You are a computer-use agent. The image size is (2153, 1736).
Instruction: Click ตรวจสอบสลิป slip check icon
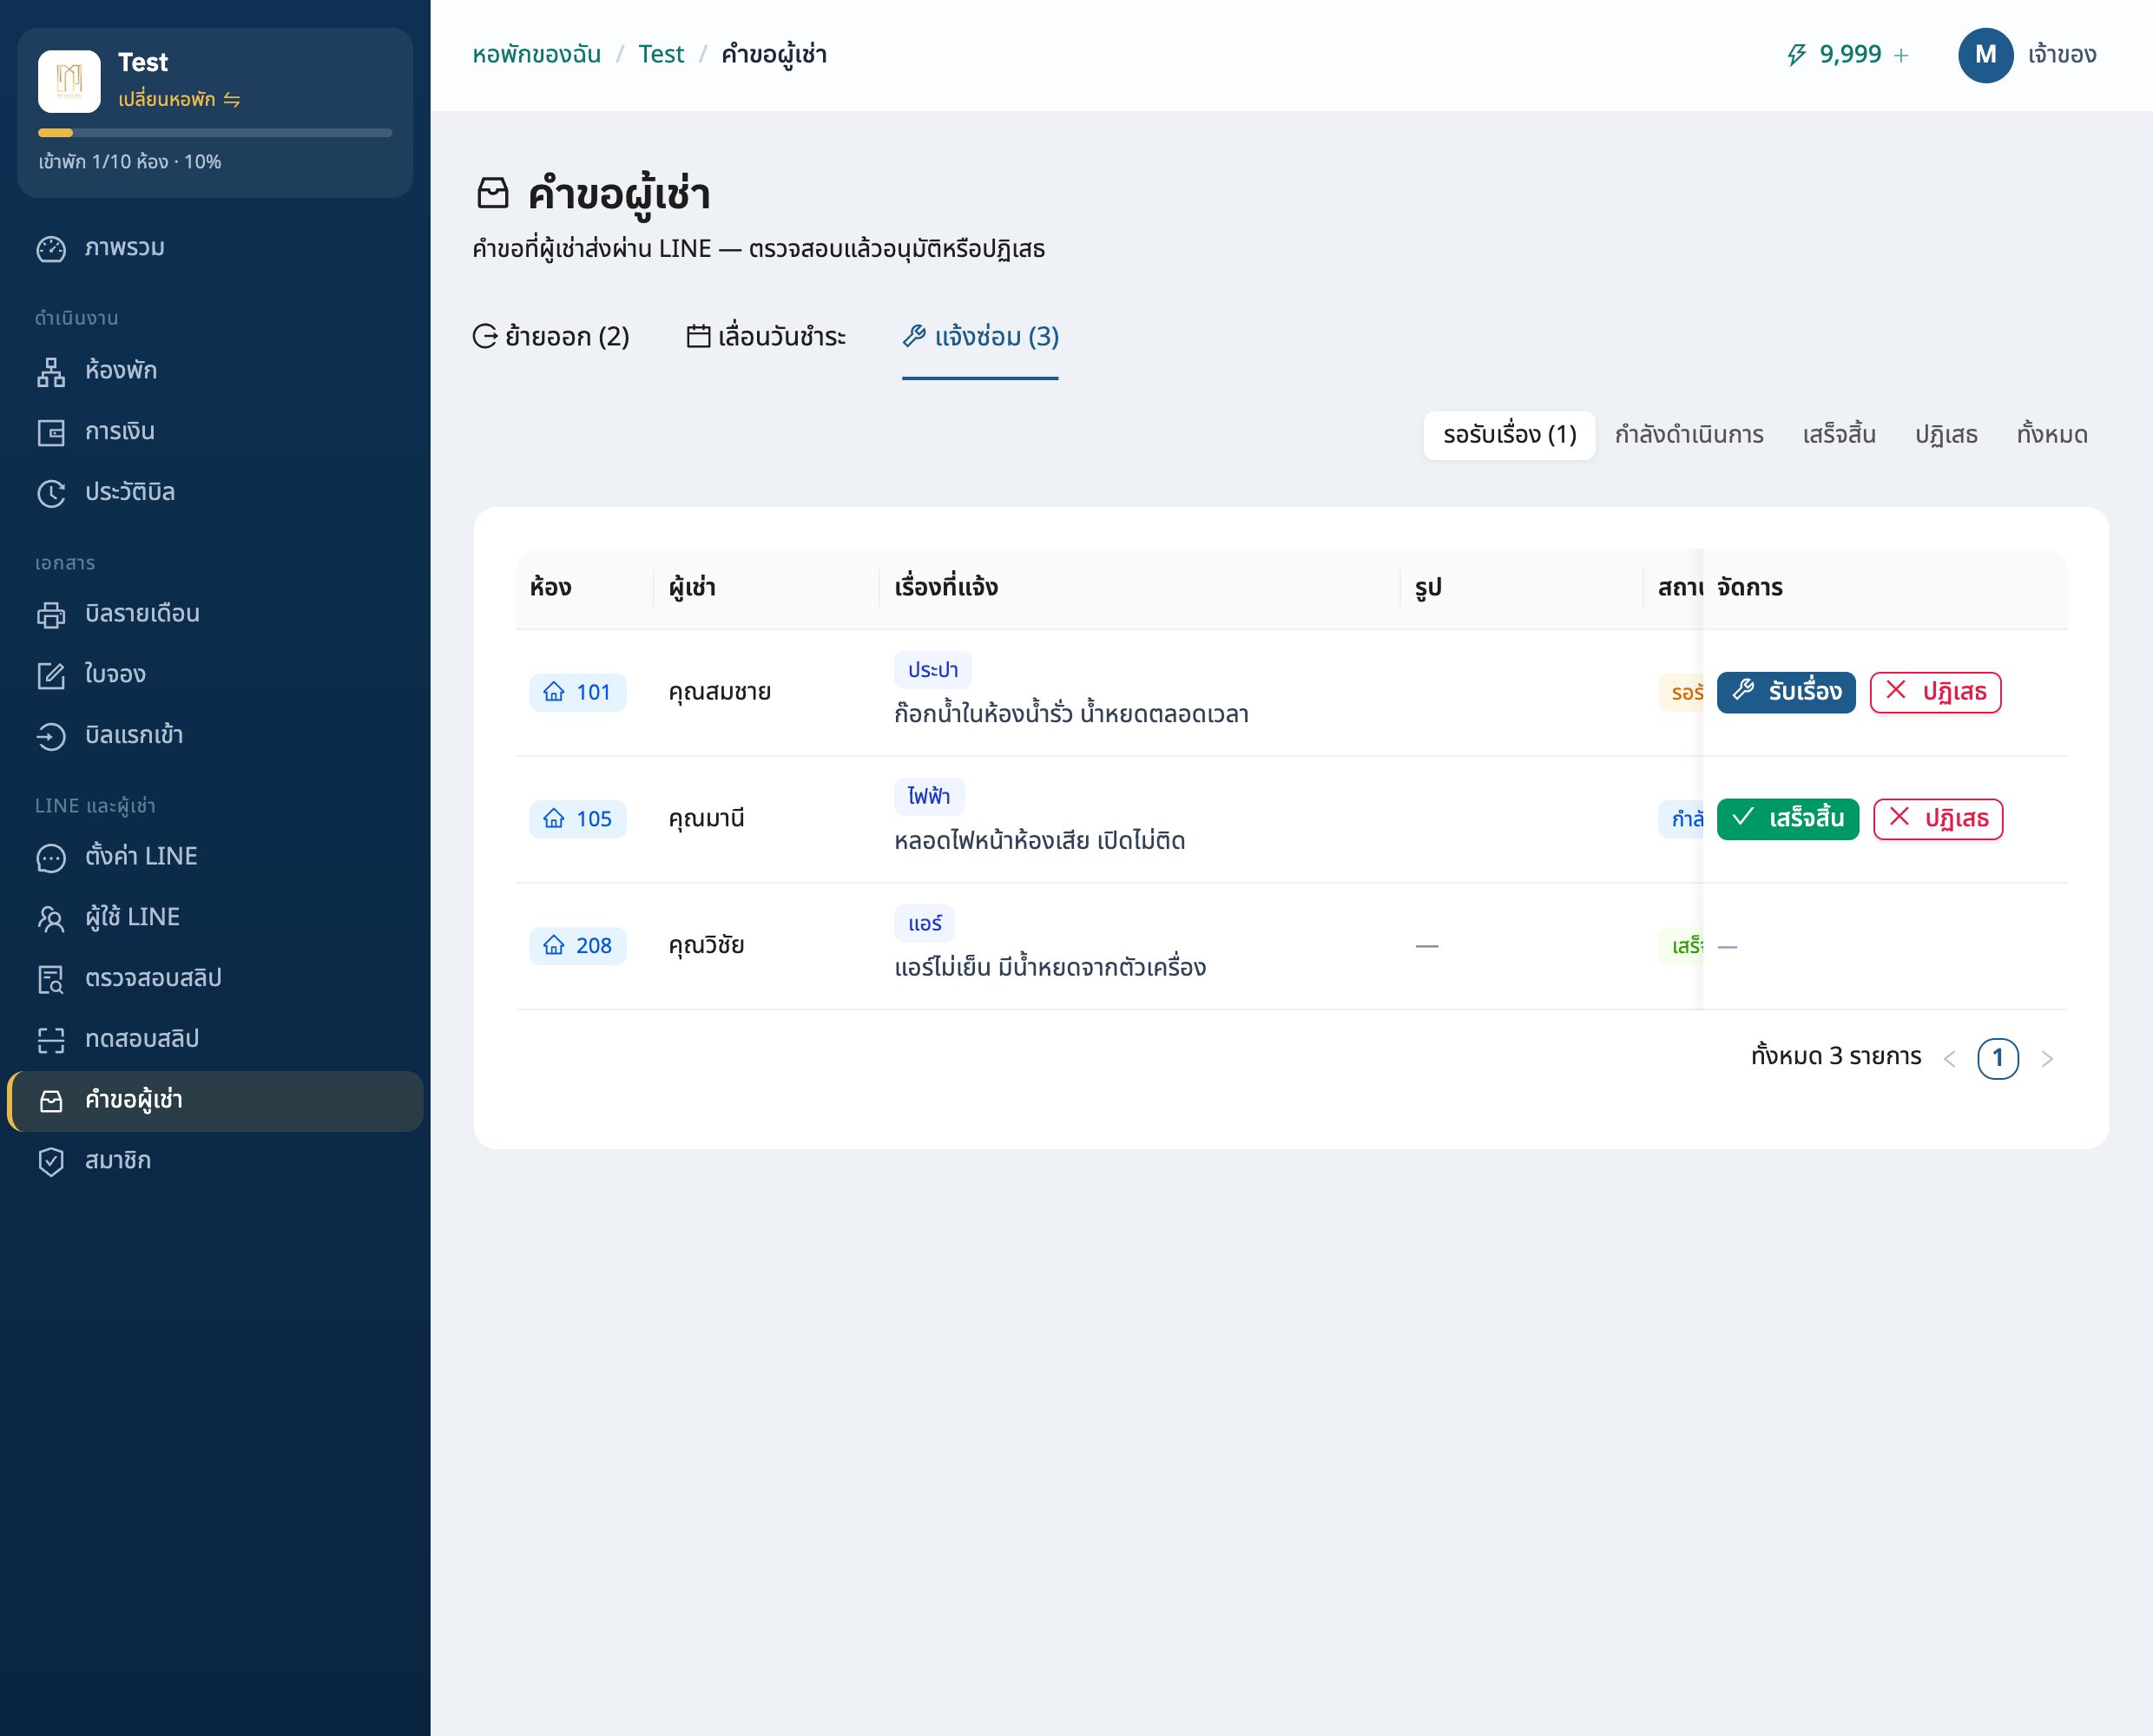point(51,979)
